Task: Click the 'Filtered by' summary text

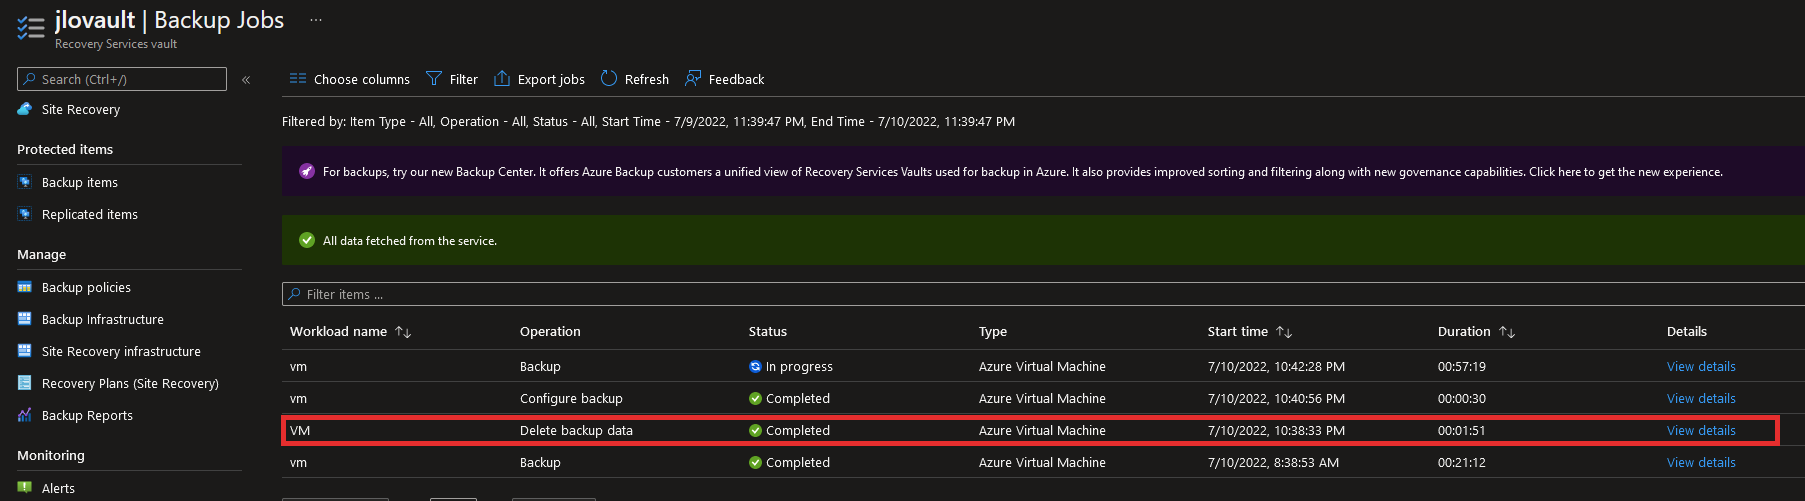Action: pyautogui.click(x=648, y=122)
